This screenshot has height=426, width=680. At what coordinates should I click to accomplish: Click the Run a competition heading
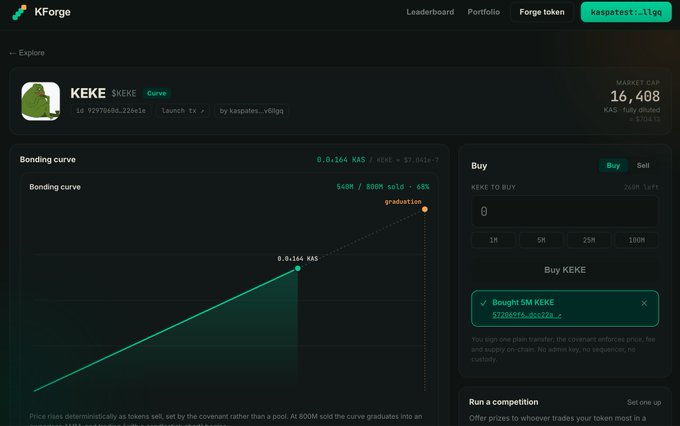coord(503,402)
